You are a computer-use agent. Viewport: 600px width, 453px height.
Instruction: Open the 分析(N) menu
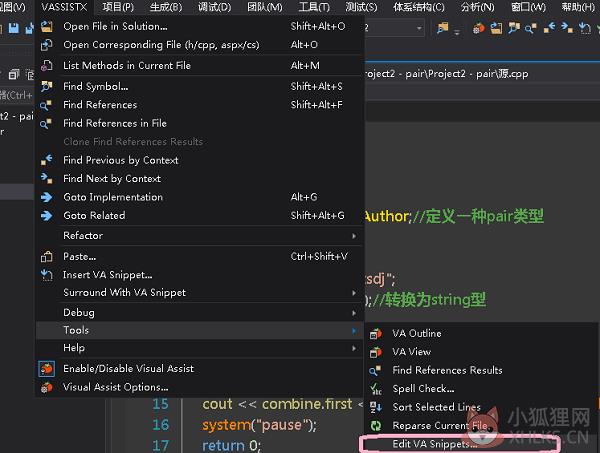[x=478, y=7]
